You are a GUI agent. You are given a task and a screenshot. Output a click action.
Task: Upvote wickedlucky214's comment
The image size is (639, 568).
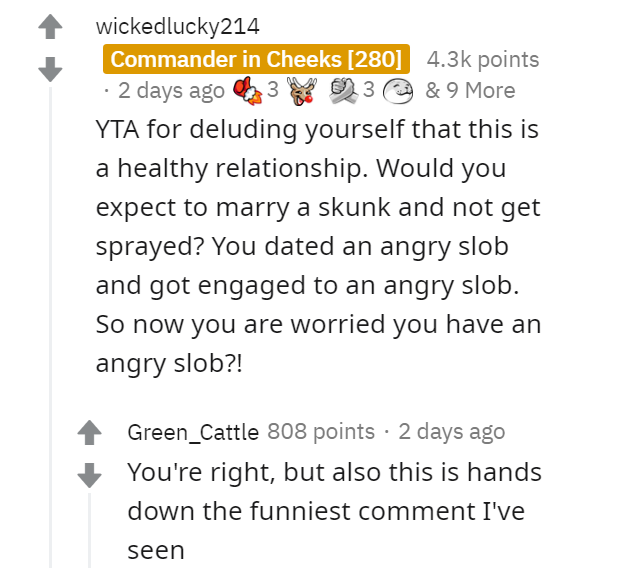coord(50,26)
